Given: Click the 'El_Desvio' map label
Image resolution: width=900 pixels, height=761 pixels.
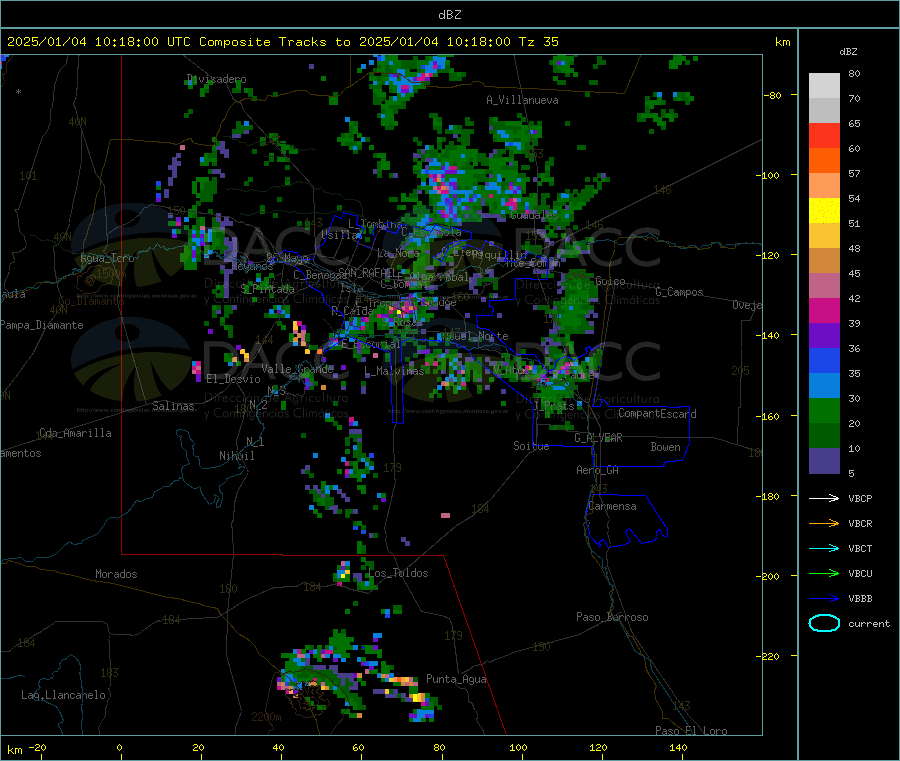Looking at the screenshot, I should [x=234, y=379].
